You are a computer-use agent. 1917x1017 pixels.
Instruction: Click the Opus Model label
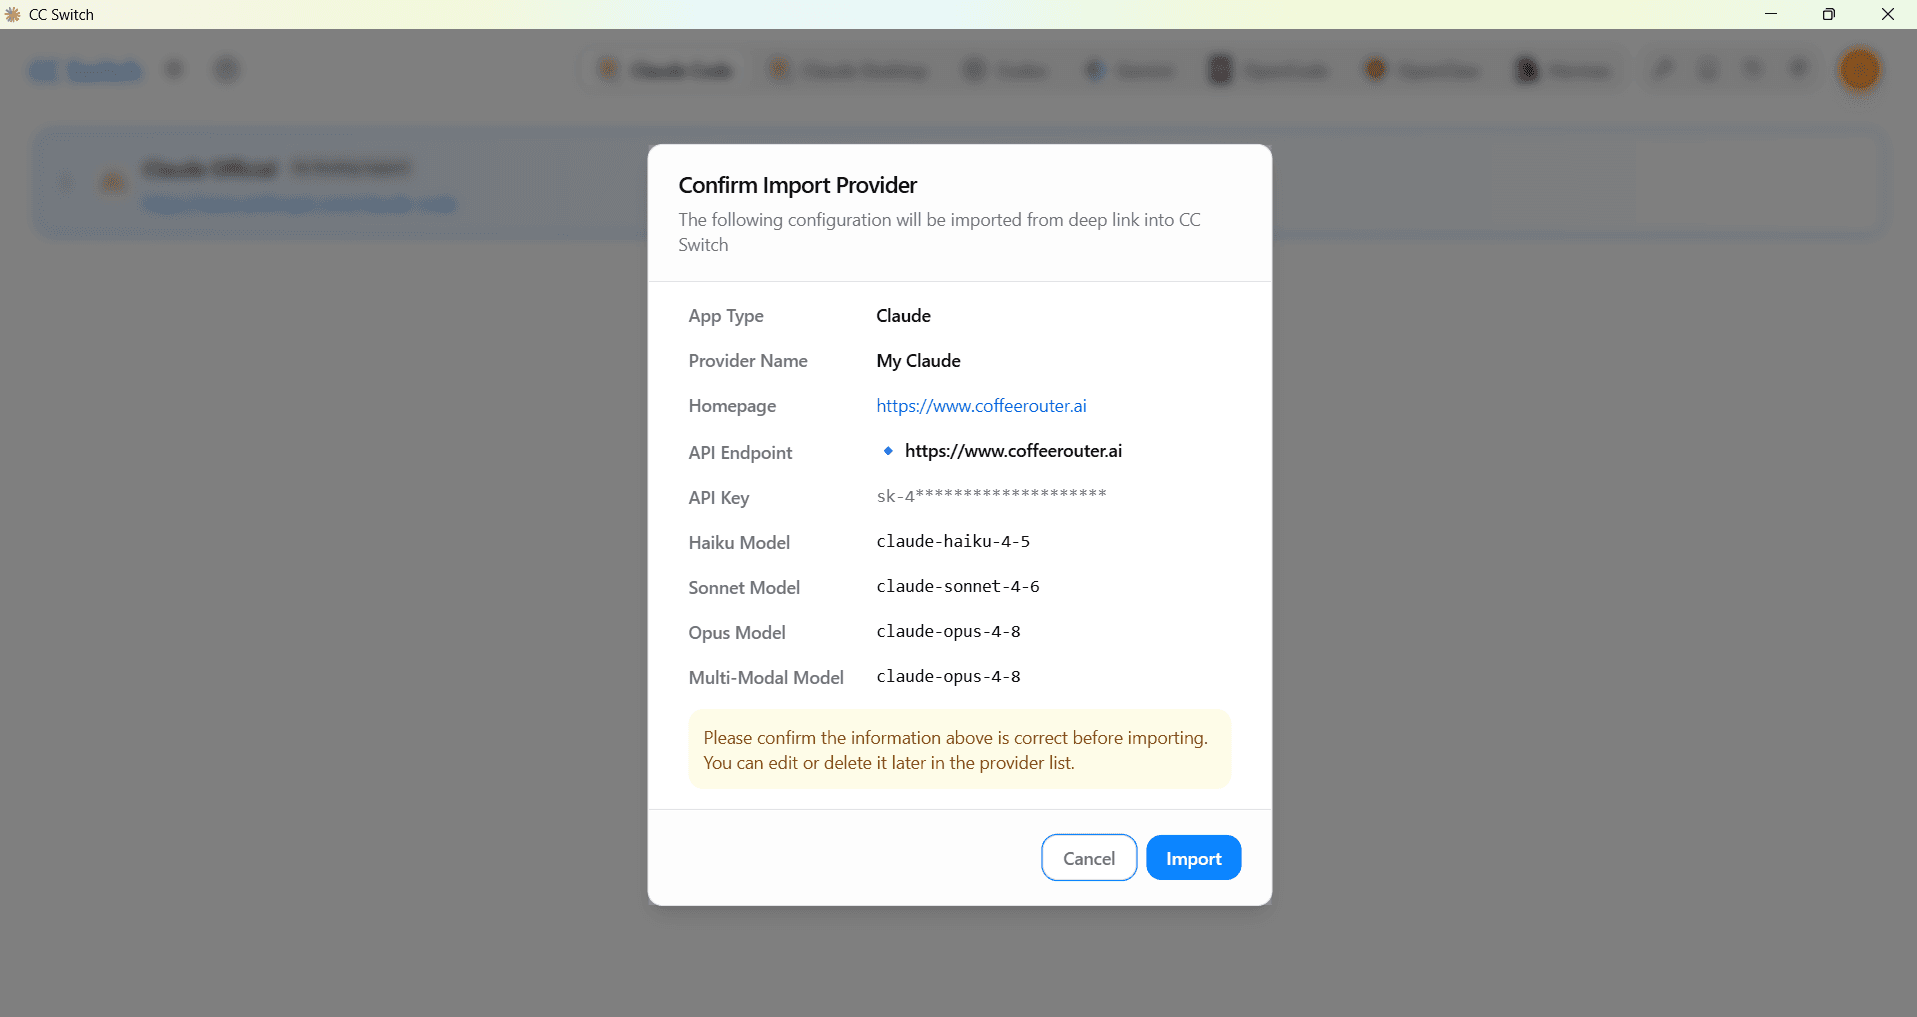737,633
